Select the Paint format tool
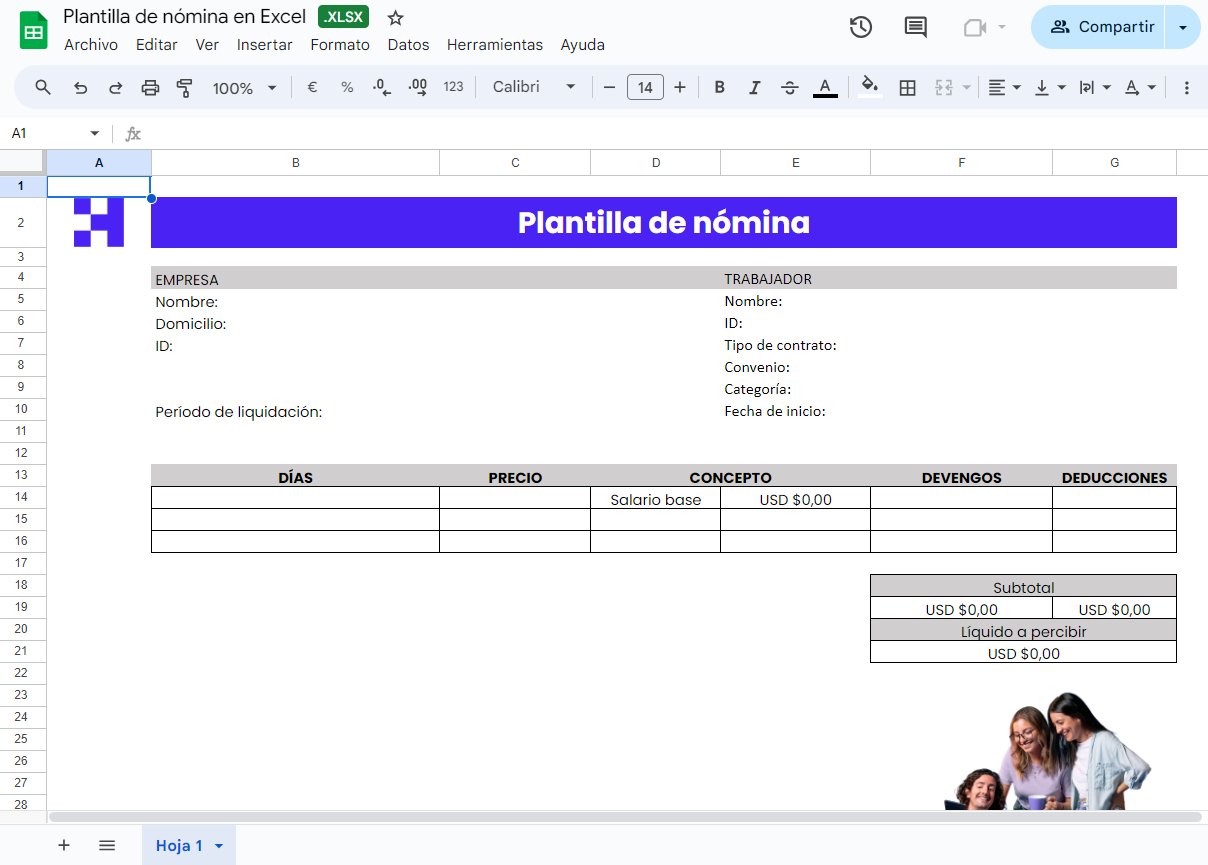Viewport: 1208px width, 865px height. 185,87
